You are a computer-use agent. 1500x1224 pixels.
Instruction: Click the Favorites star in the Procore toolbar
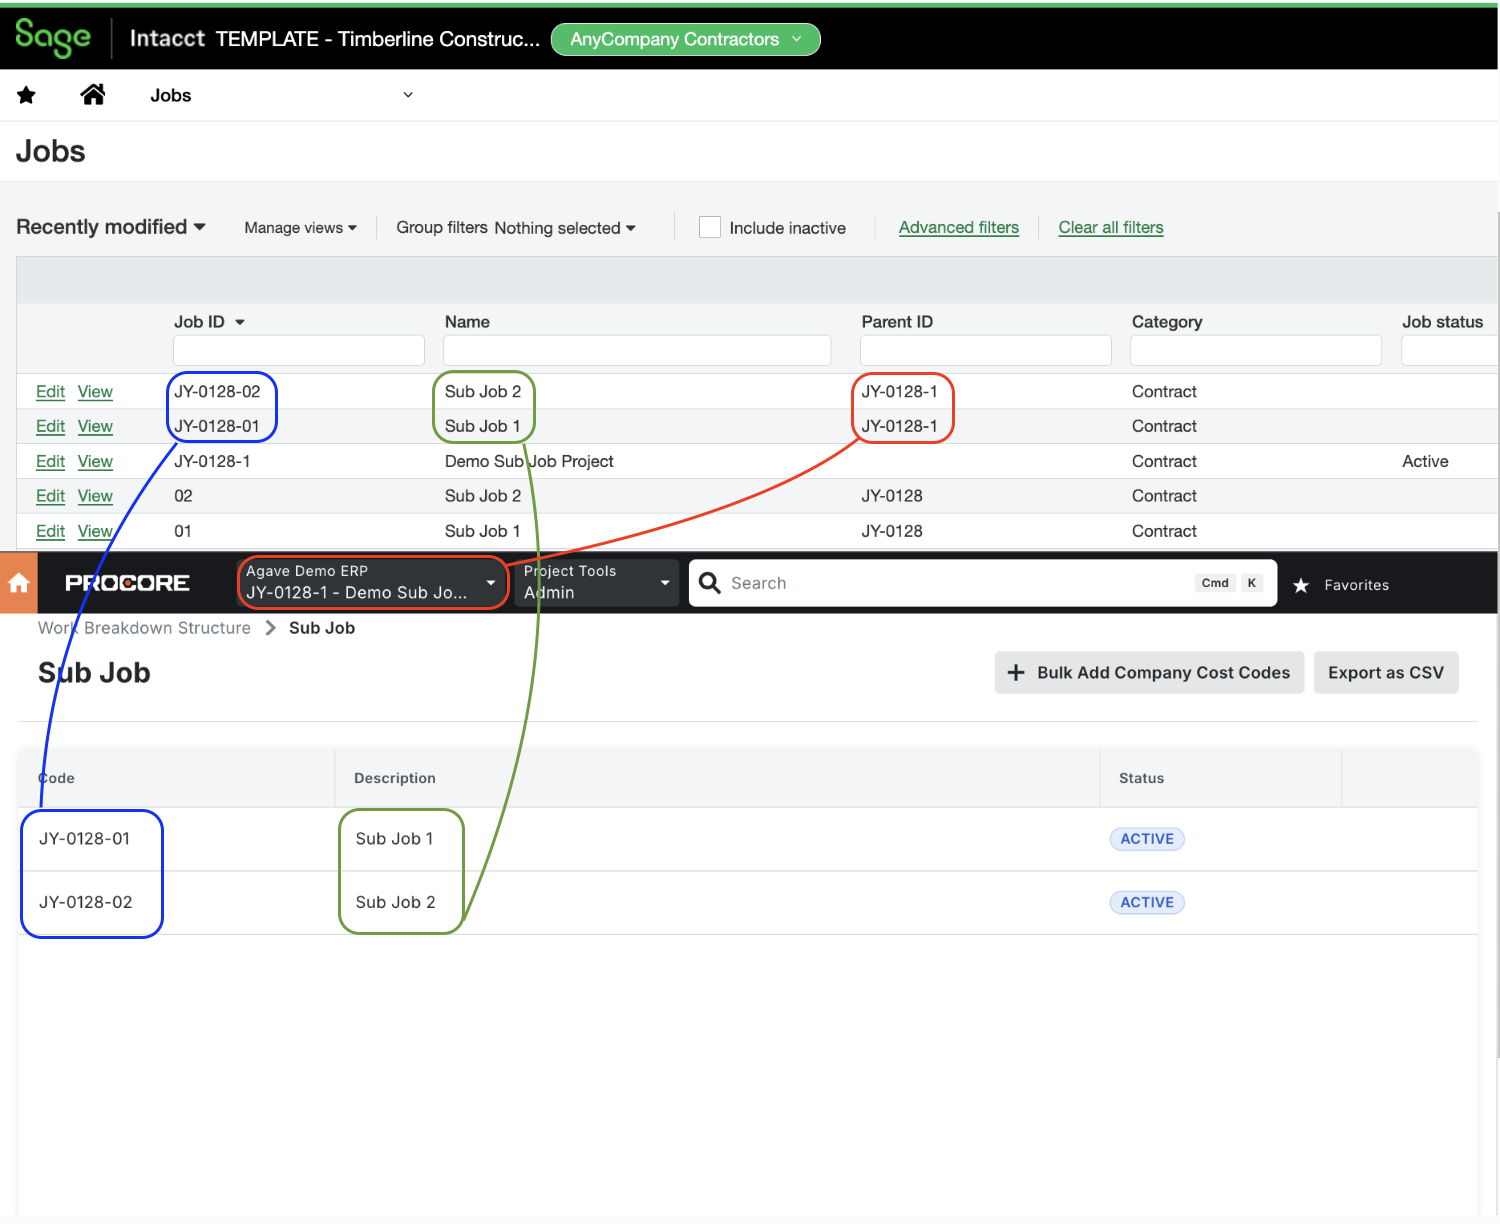click(x=1301, y=585)
